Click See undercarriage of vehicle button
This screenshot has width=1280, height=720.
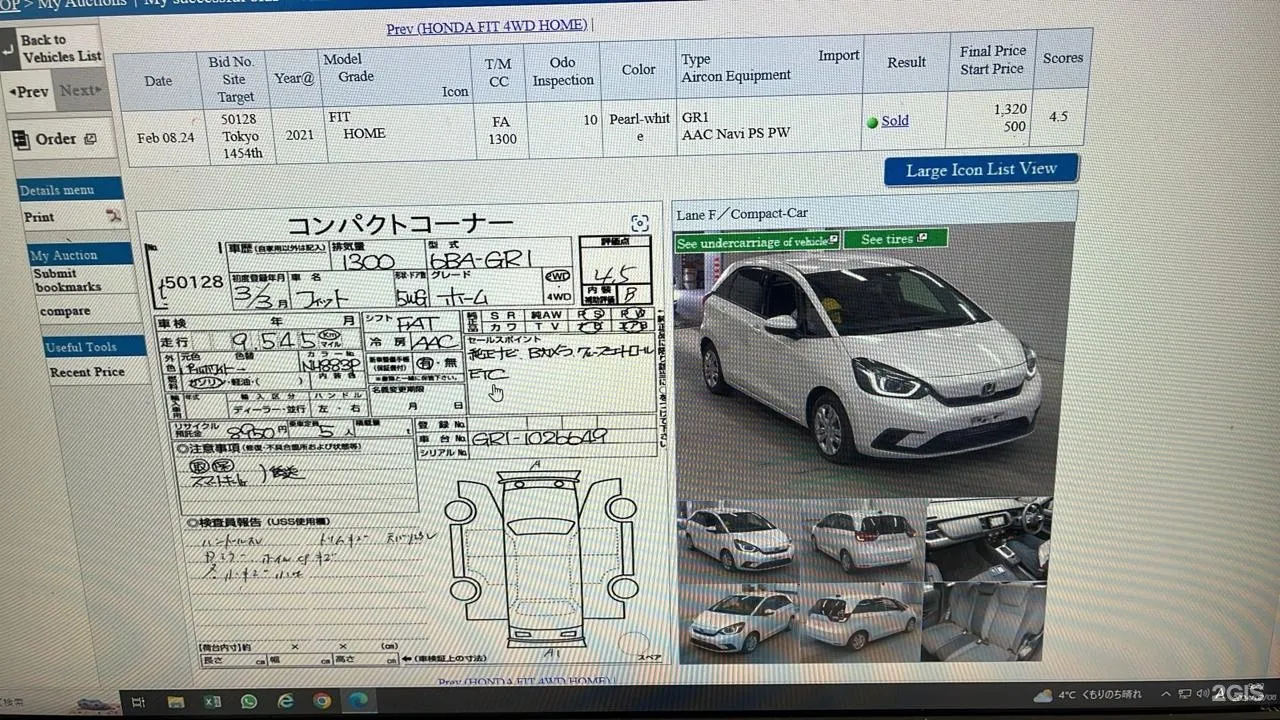point(756,242)
